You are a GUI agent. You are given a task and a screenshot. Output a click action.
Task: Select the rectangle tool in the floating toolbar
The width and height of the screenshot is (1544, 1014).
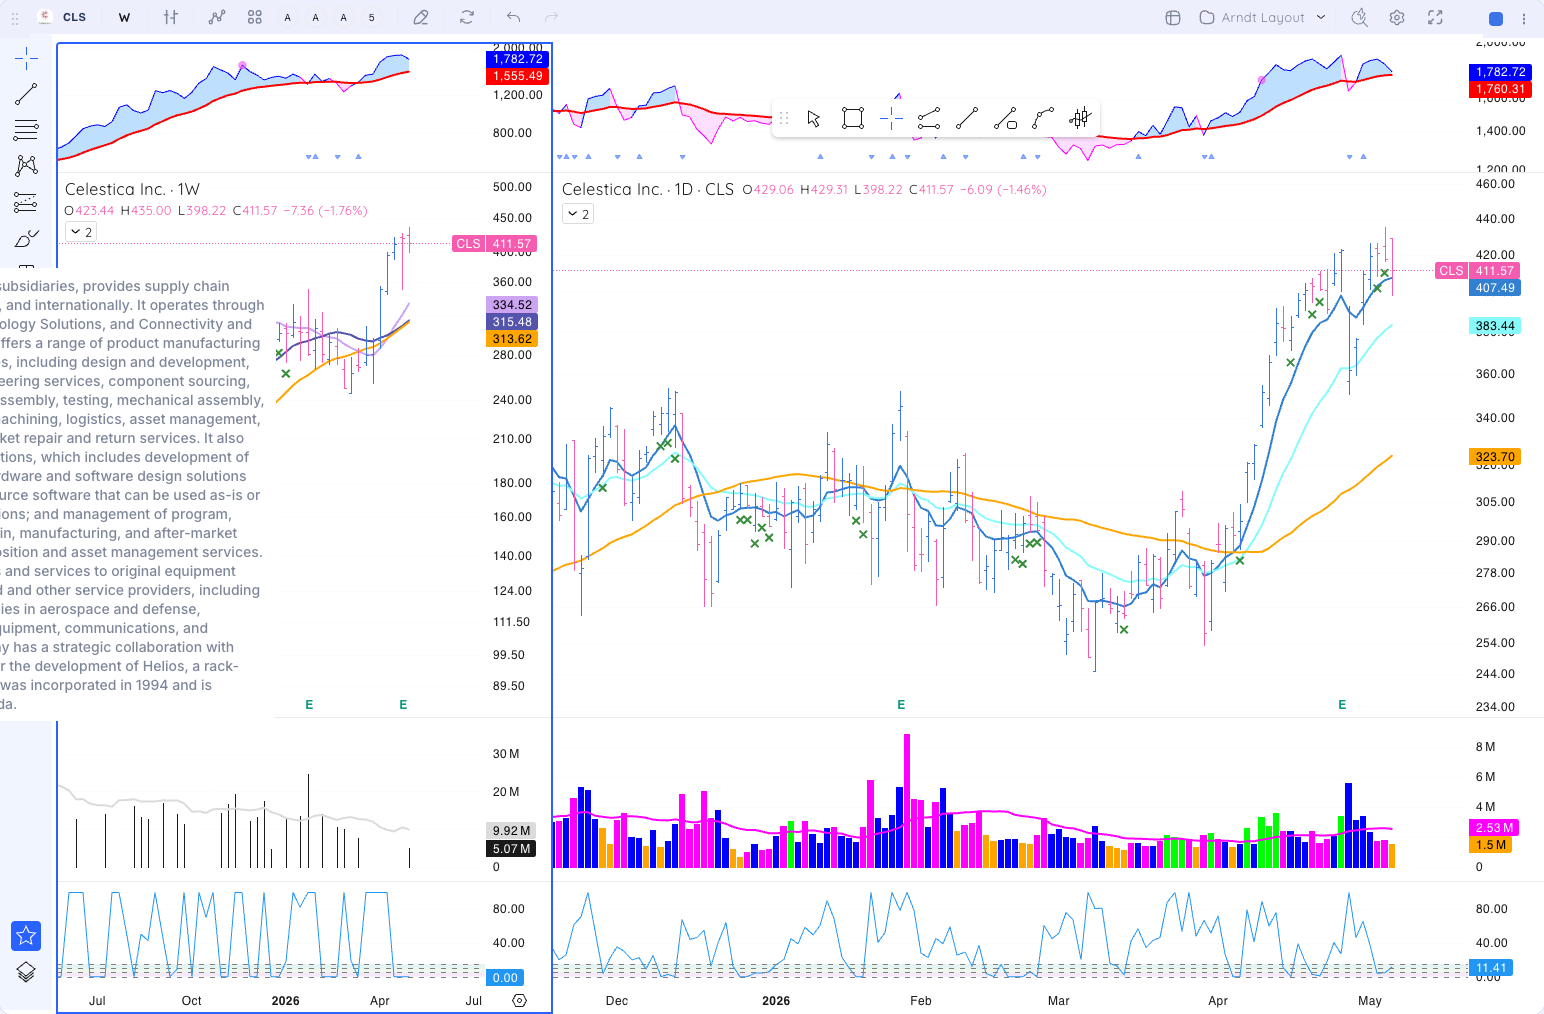coord(853,119)
